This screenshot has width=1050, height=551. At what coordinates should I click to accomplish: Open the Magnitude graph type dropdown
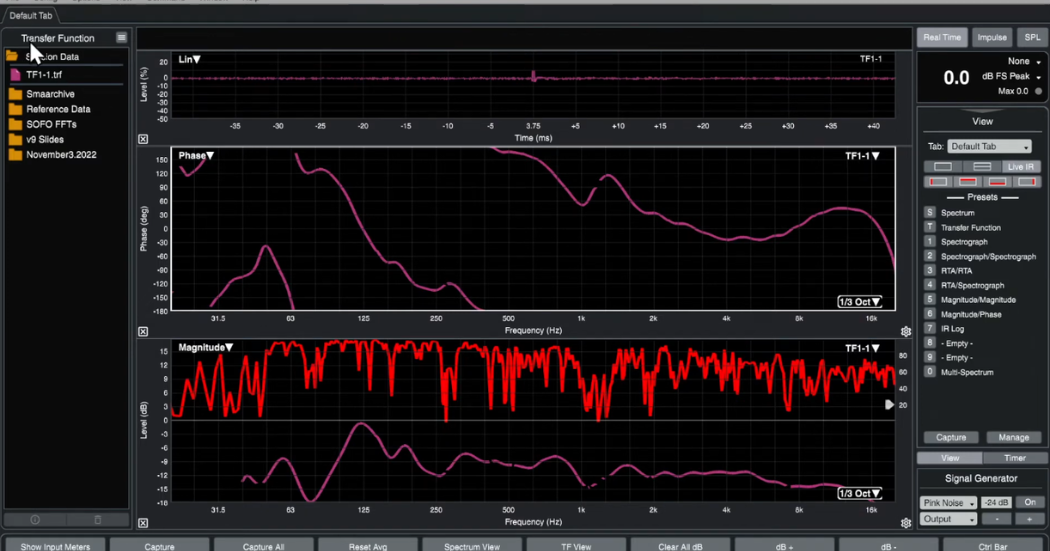click(x=206, y=347)
